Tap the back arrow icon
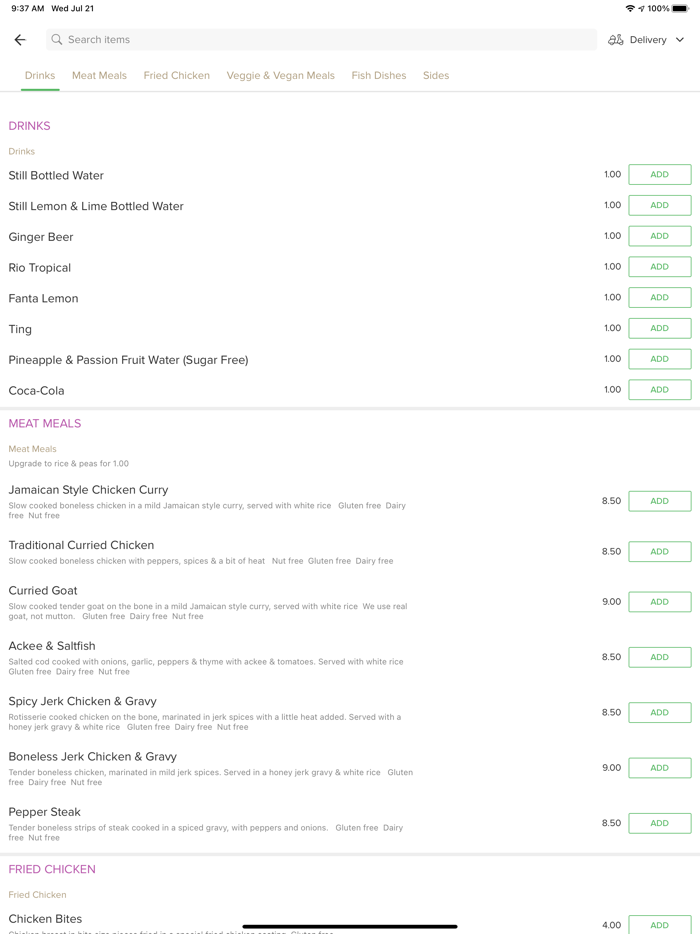This screenshot has width=700, height=934. [x=20, y=40]
